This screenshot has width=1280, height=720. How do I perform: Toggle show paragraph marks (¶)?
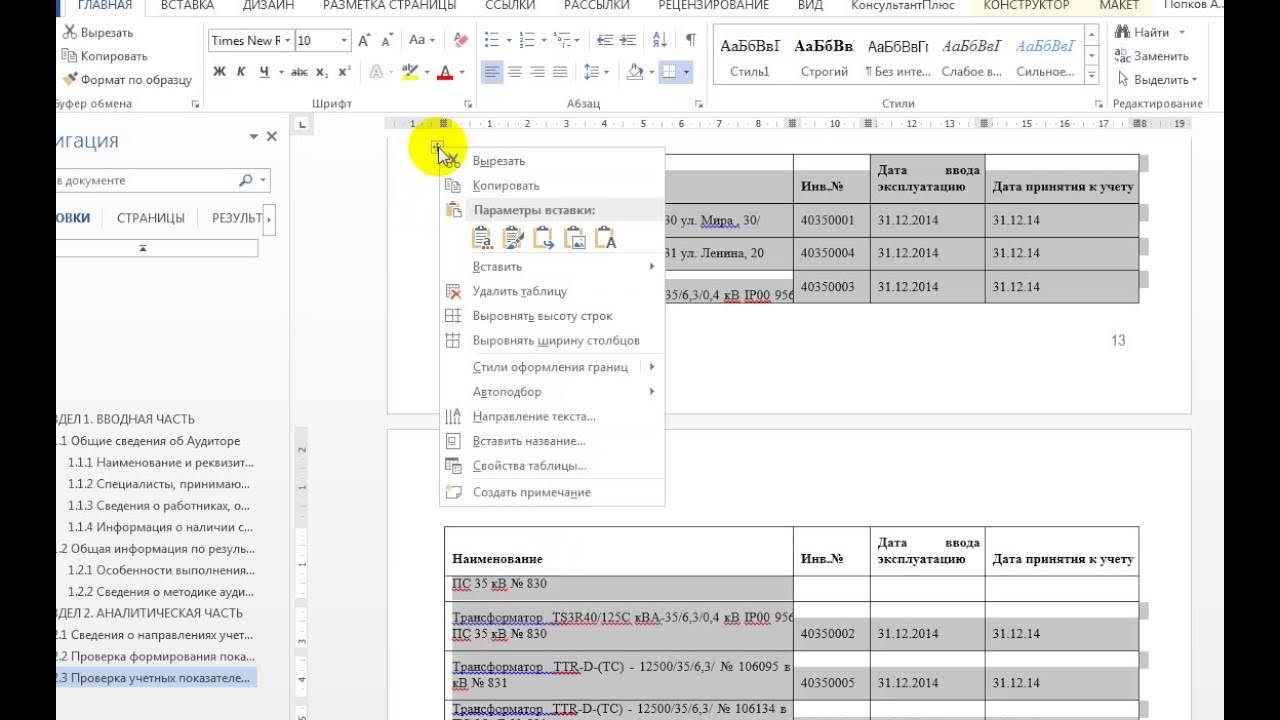690,40
